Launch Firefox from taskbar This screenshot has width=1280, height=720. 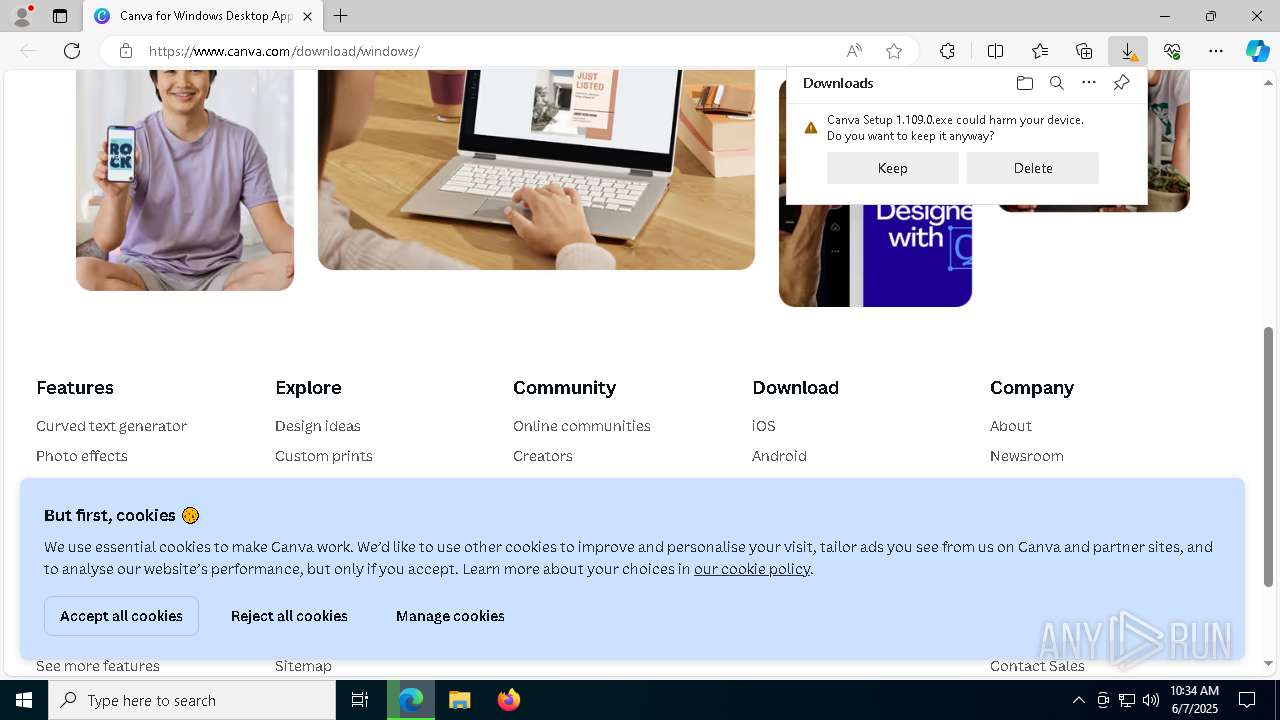click(x=509, y=700)
